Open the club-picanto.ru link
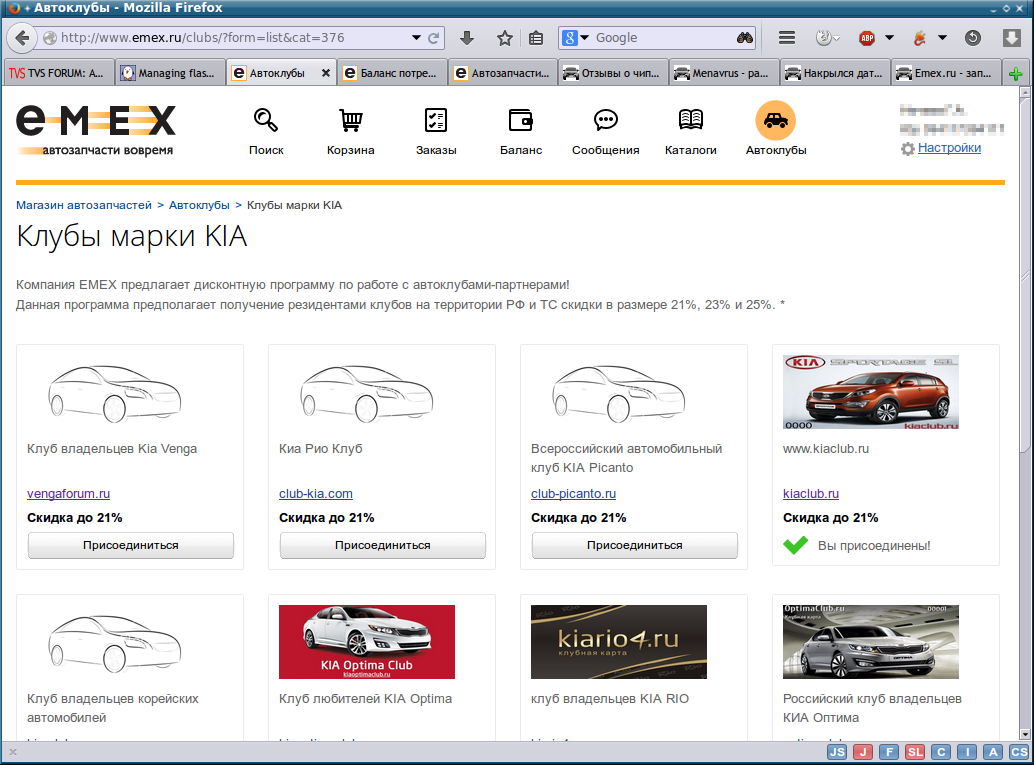 point(573,493)
